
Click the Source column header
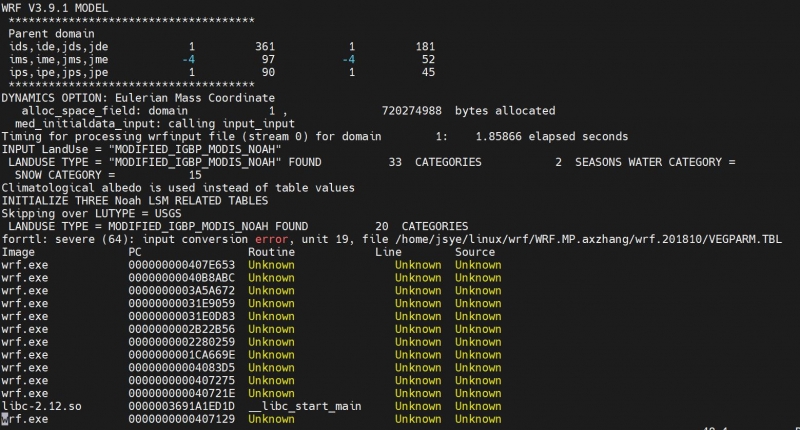click(474, 253)
